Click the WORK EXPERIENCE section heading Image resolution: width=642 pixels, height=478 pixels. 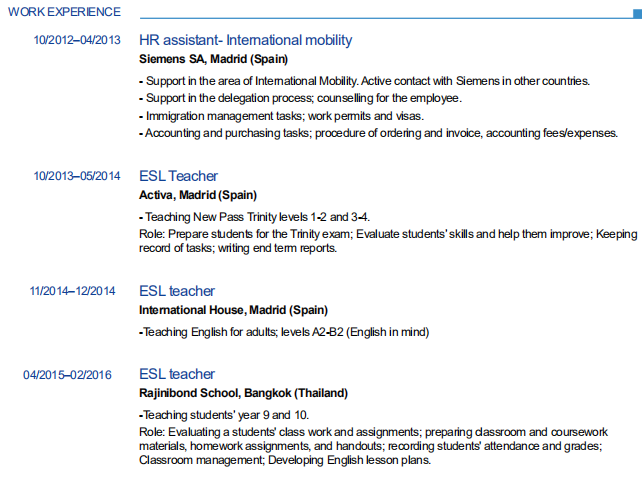pos(64,12)
